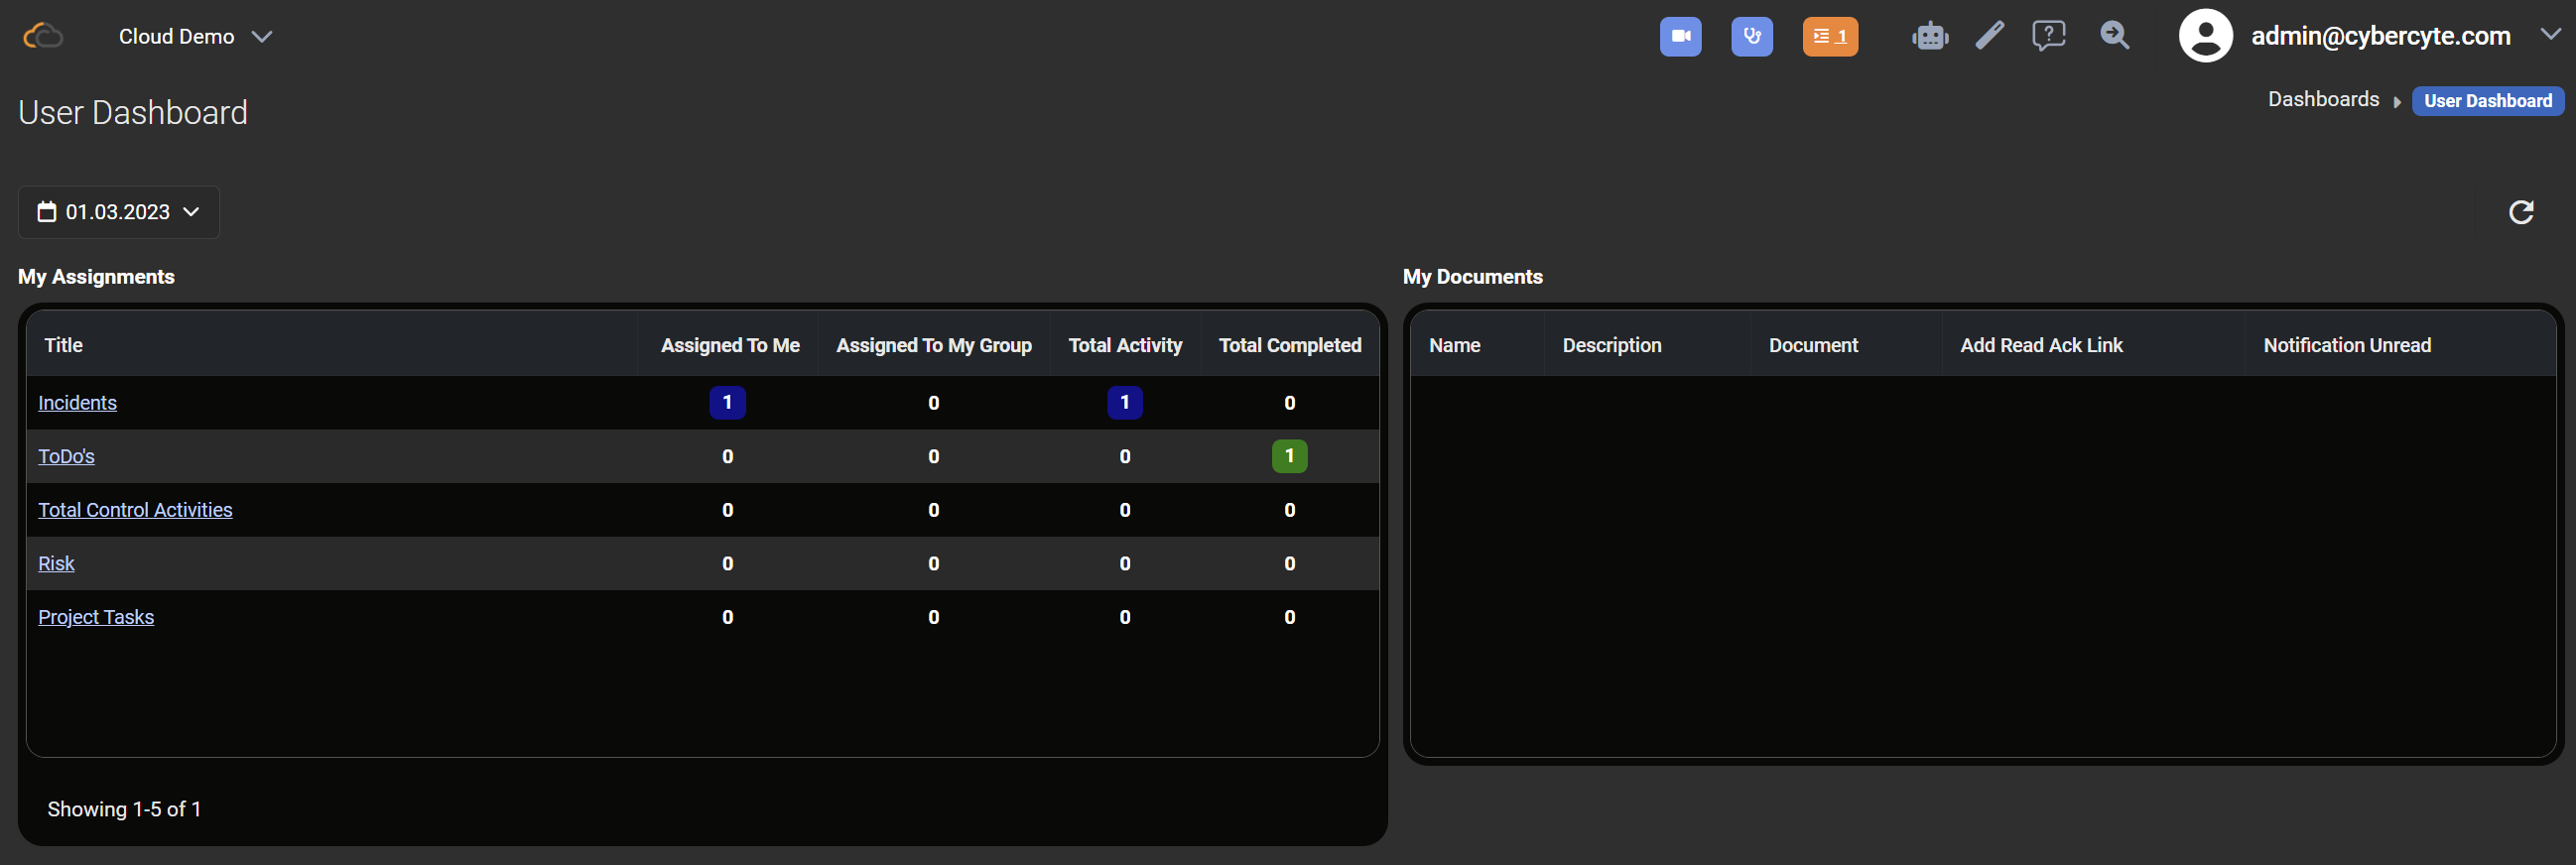Open the stethoscope health check icon

(1751, 37)
